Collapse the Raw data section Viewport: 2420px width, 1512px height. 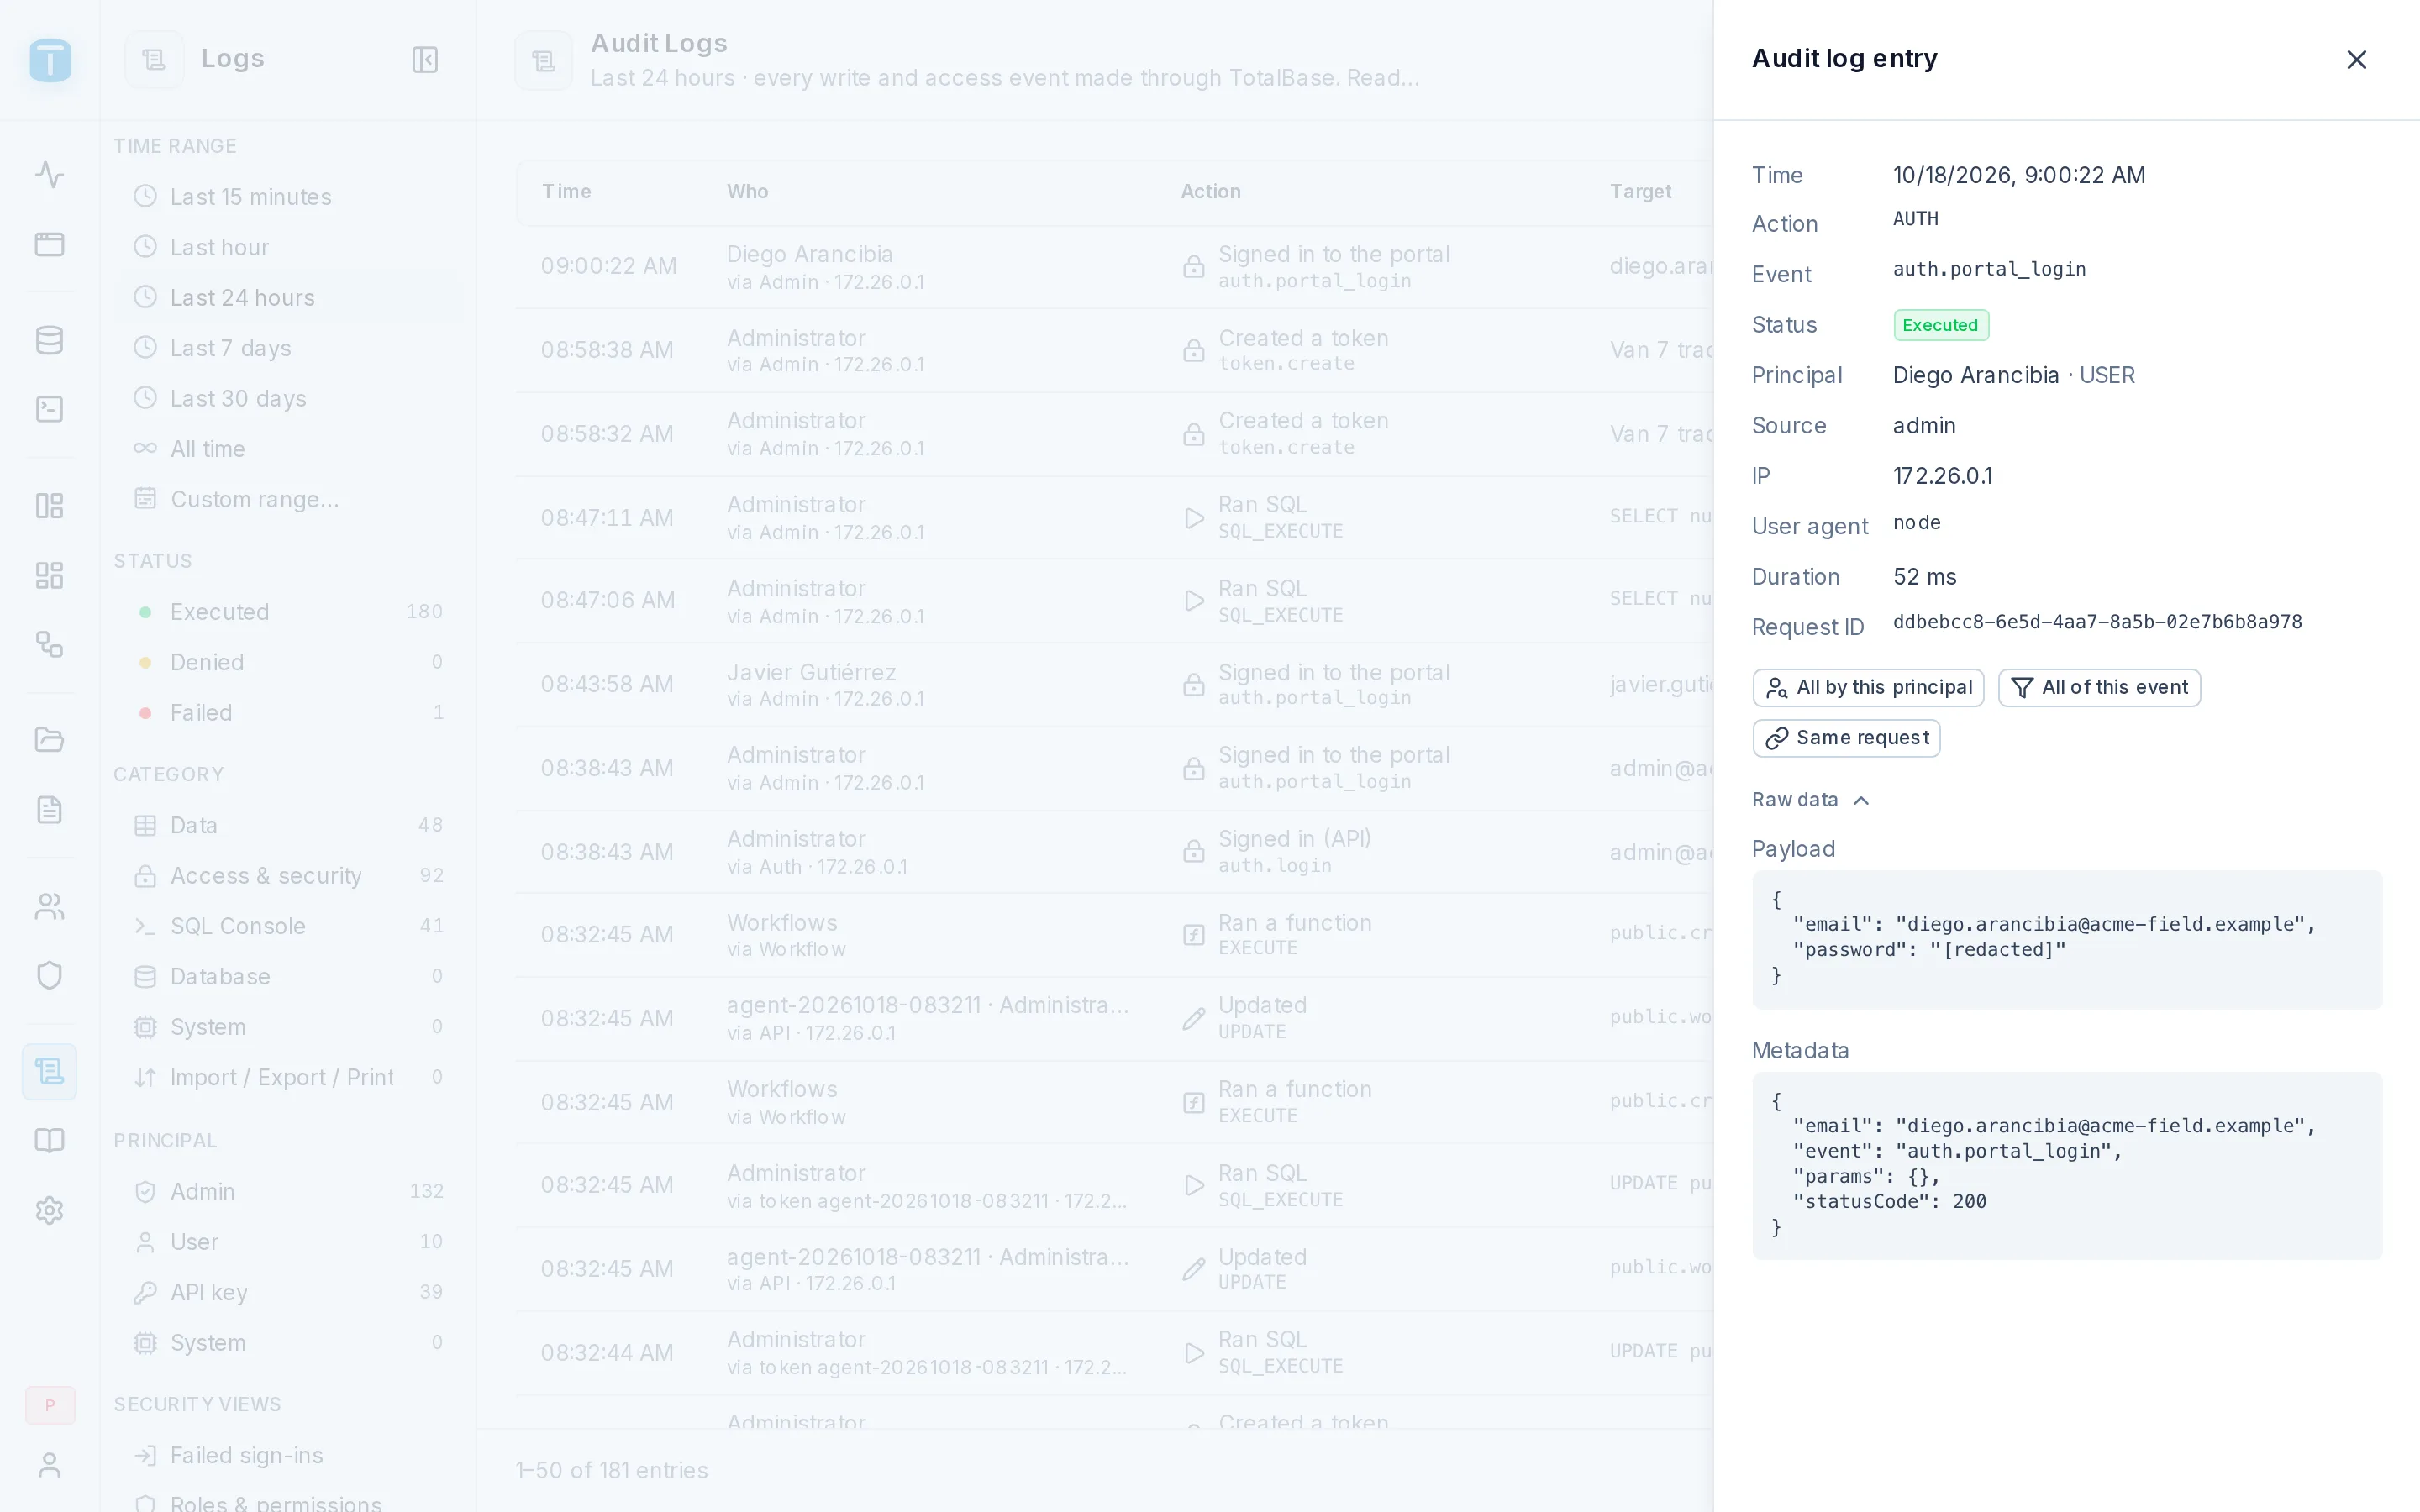pyautogui.click(x=1810, y=800)
